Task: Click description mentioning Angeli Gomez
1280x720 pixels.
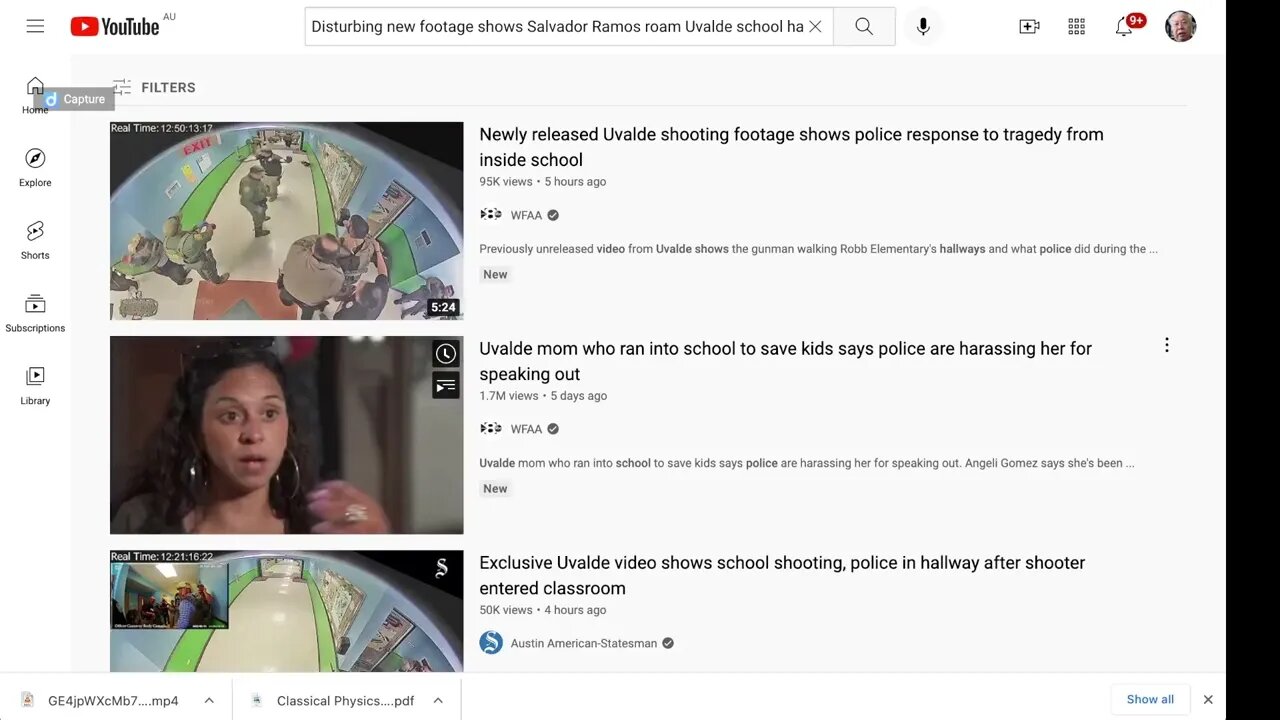Action: [x=807, y=463]
